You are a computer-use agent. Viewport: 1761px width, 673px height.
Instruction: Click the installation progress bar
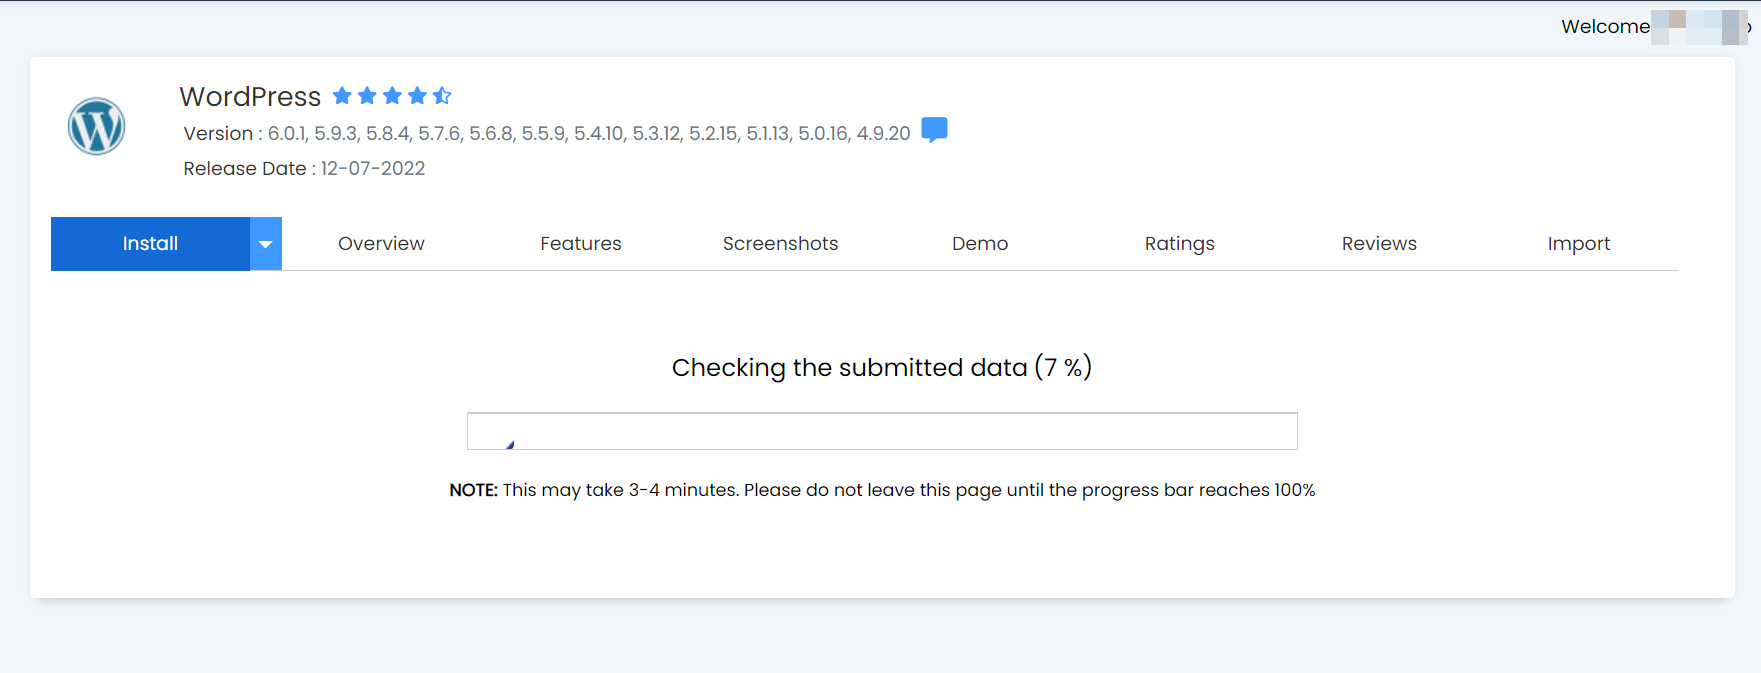[882, 431]
